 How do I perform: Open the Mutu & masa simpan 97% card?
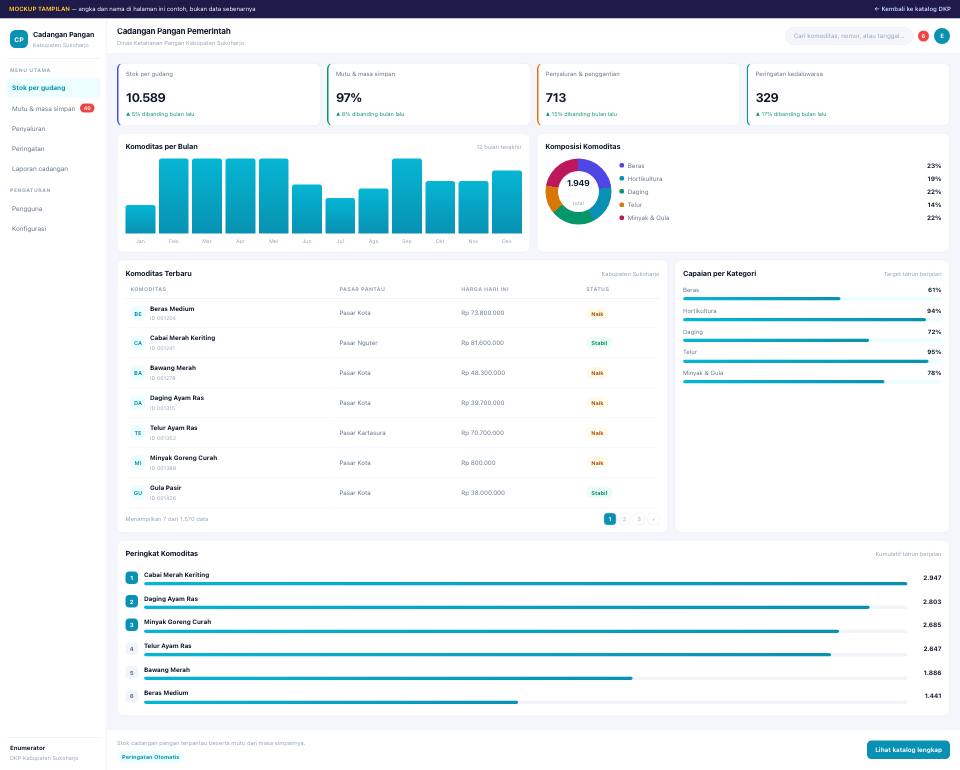[429, 94]
